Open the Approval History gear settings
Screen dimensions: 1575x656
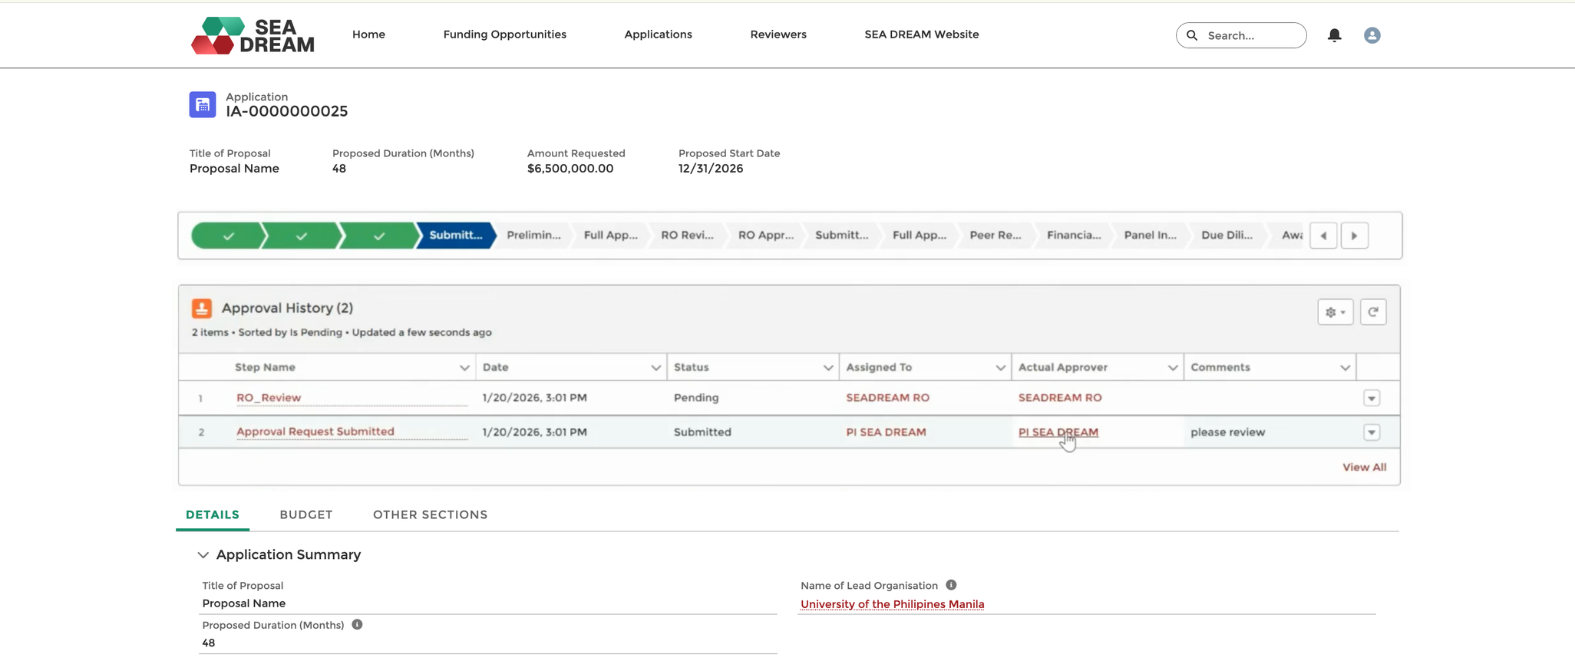coord(1335,312)
